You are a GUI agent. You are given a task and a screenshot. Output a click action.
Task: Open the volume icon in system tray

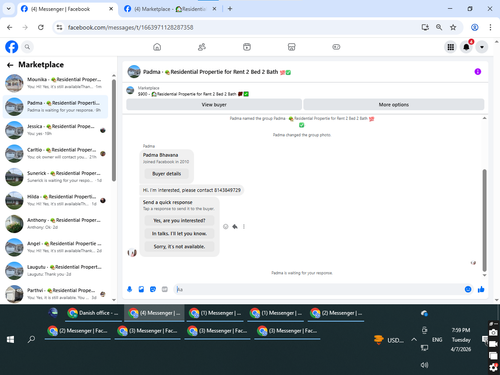tap(424, 365)
